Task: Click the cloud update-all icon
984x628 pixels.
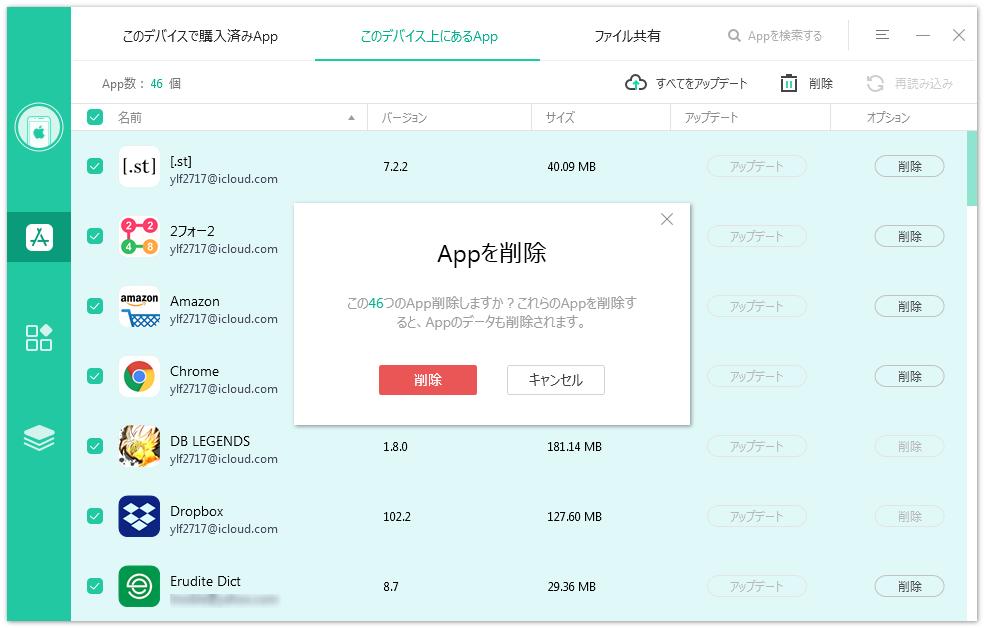Action: pos(636,83)
